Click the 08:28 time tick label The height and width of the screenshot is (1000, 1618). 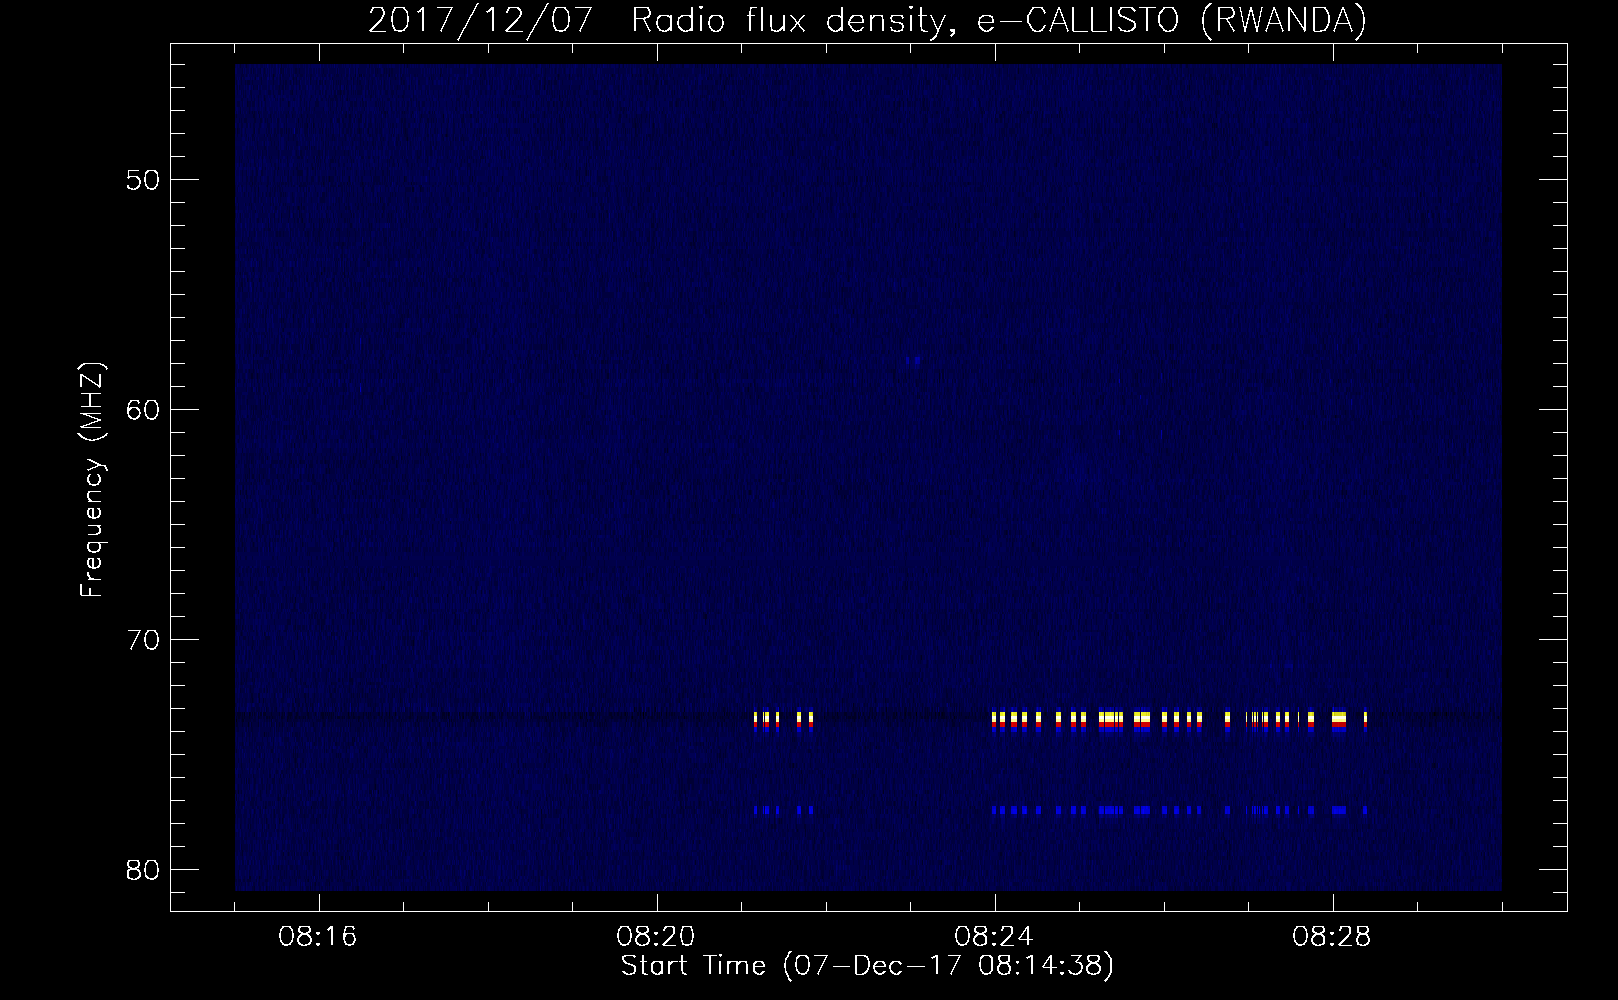[x=1332, y=937]
